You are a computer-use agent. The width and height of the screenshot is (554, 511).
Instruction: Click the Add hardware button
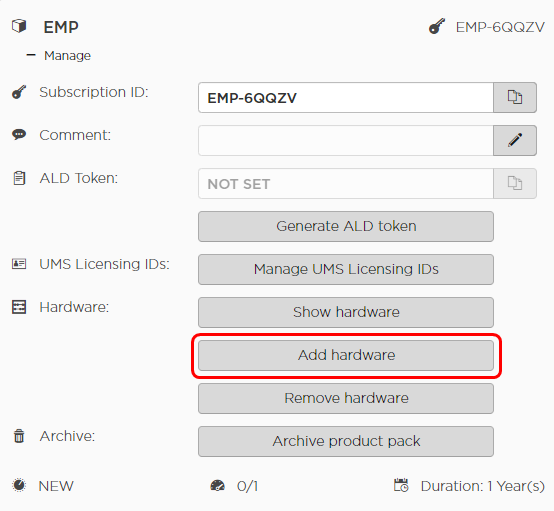tap(346, 356)
